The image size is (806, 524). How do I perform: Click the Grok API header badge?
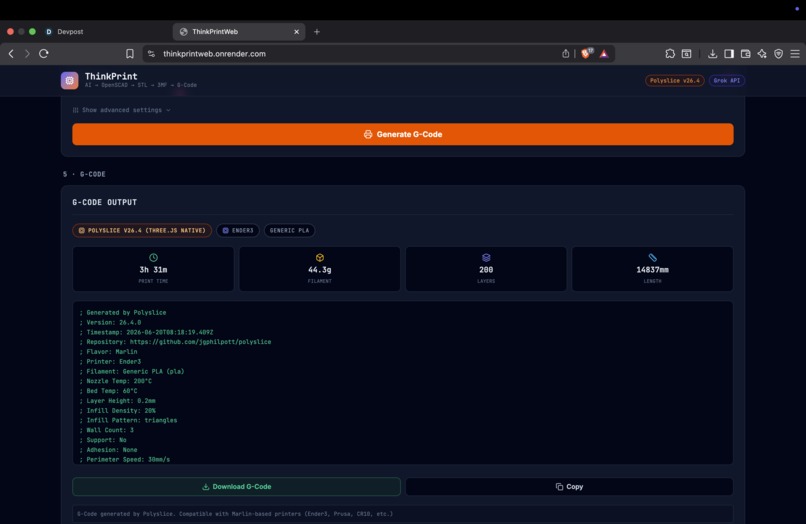pos(727,80)
